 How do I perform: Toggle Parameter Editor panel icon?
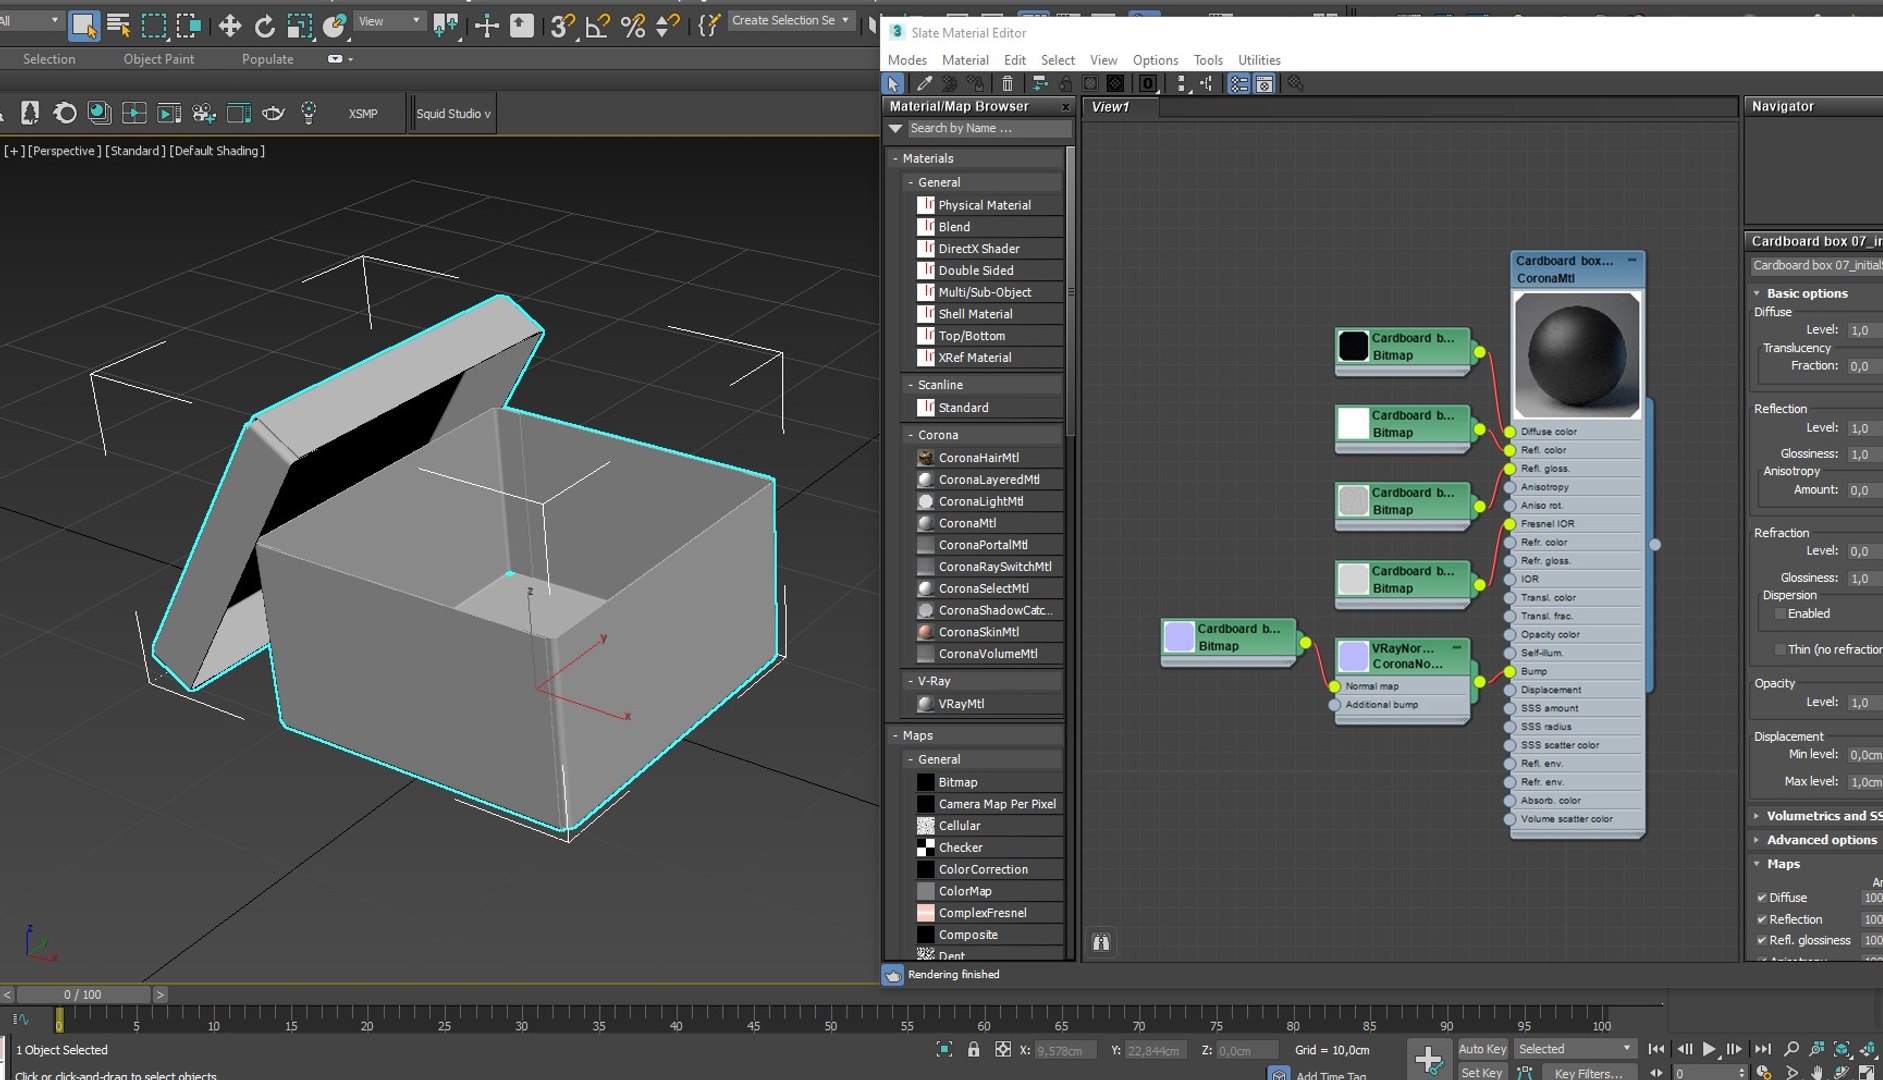[x=1264, y=84]
